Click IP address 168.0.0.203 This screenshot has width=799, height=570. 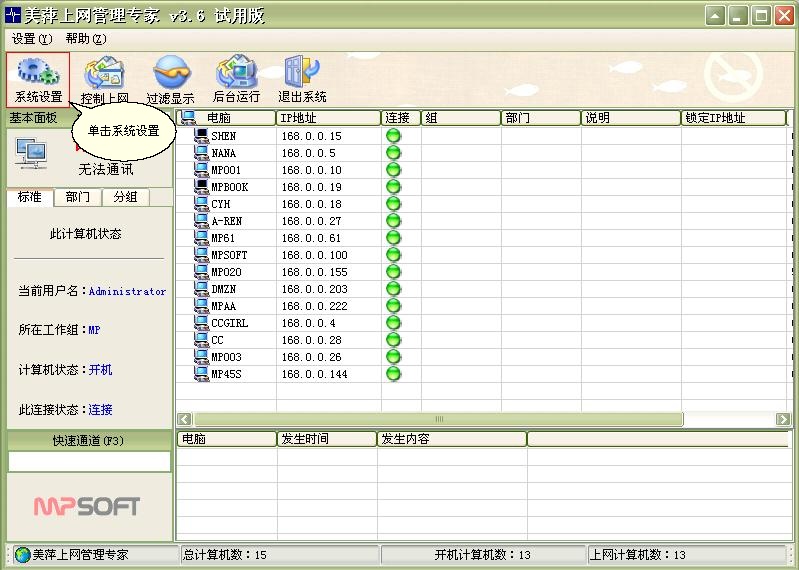pos(314,289)
